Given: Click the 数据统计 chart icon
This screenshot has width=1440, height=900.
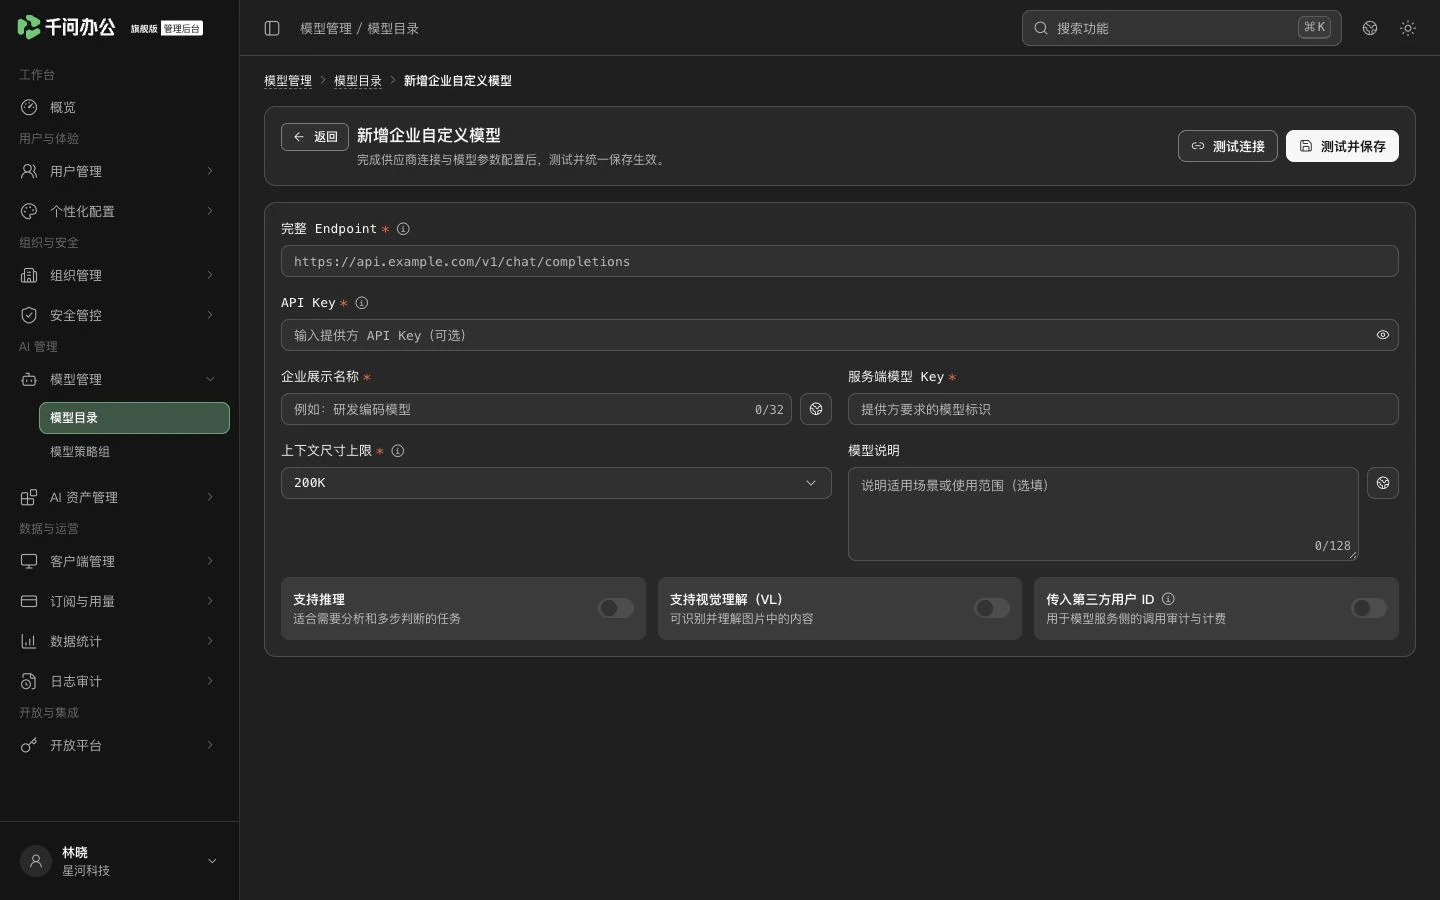Looking at the screenshot, I should tap(29, 641).
